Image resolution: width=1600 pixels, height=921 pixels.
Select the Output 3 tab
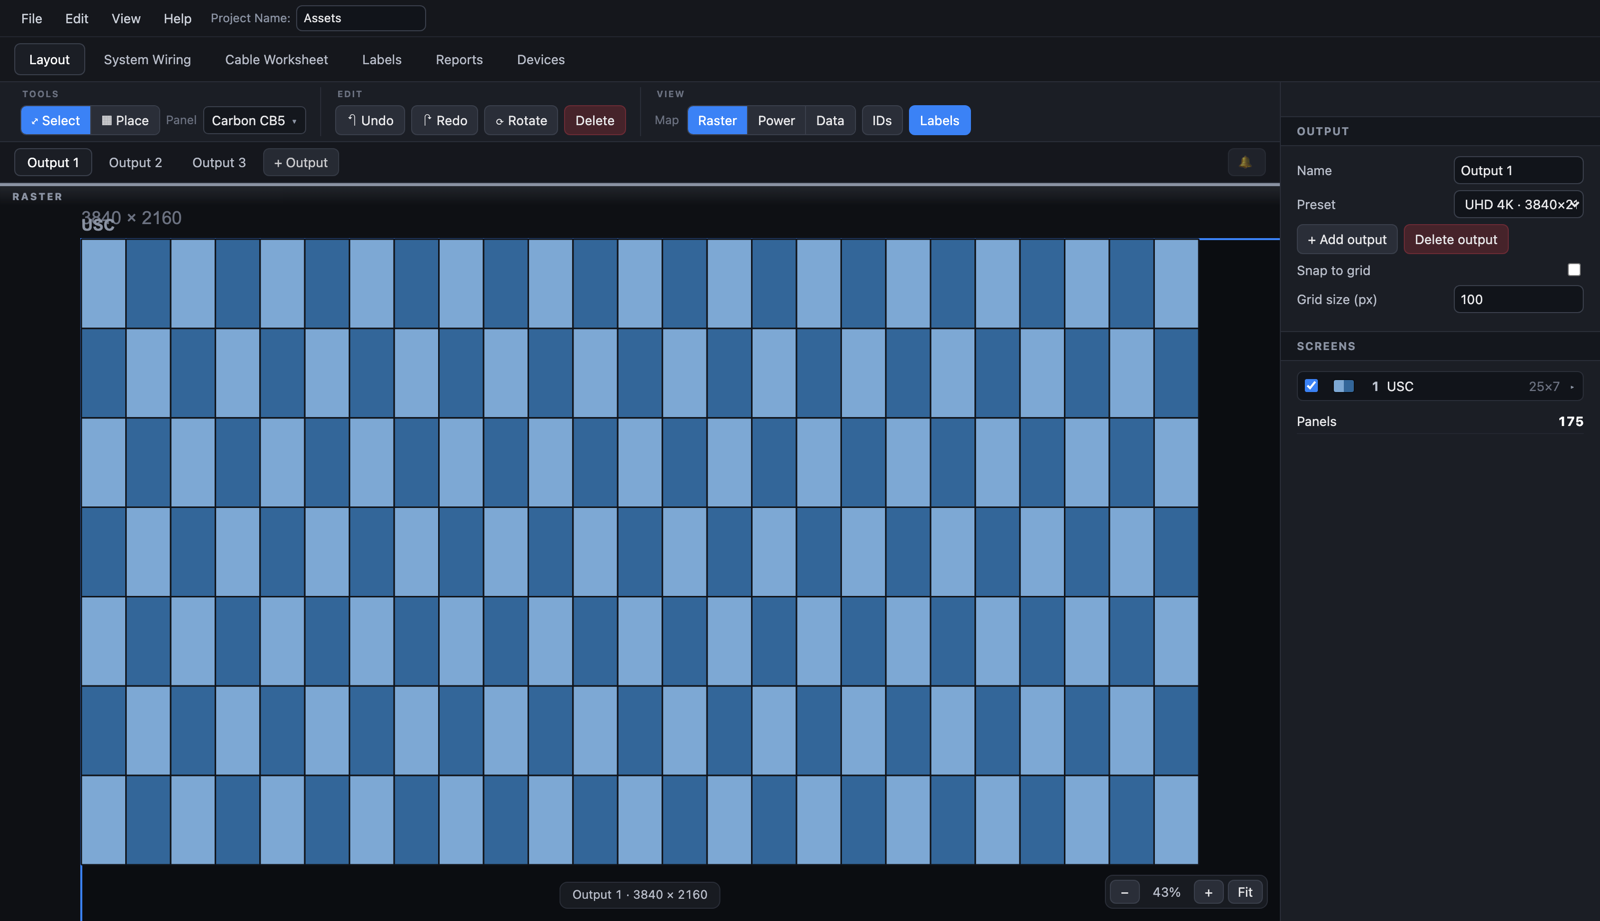[x=219, y=162]
